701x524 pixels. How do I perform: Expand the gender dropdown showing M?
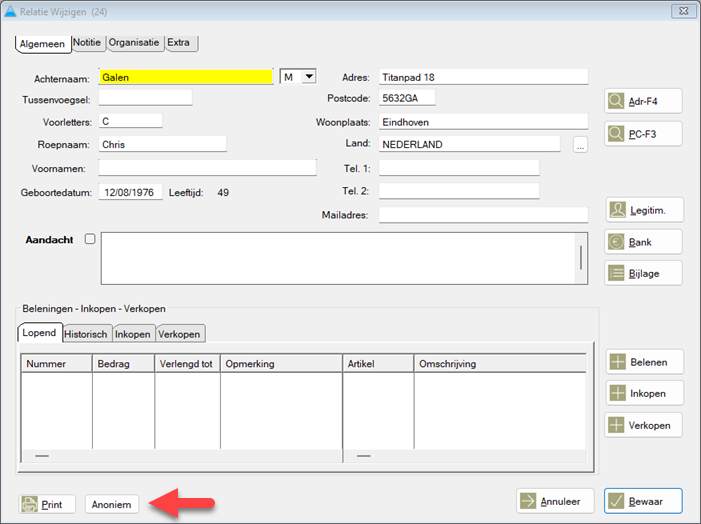[309, 76]
